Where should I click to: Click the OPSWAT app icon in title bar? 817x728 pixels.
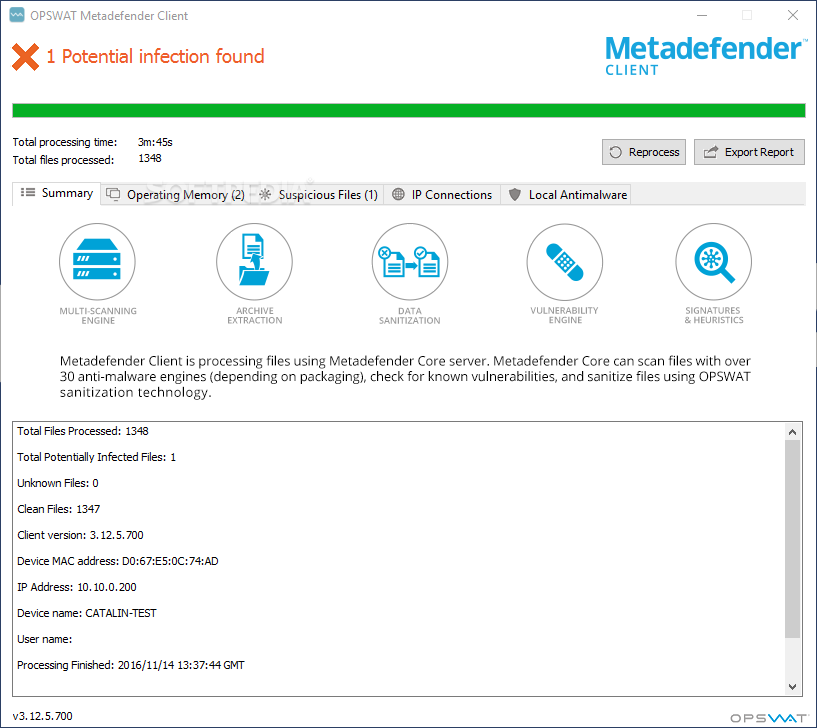[17, 15]
